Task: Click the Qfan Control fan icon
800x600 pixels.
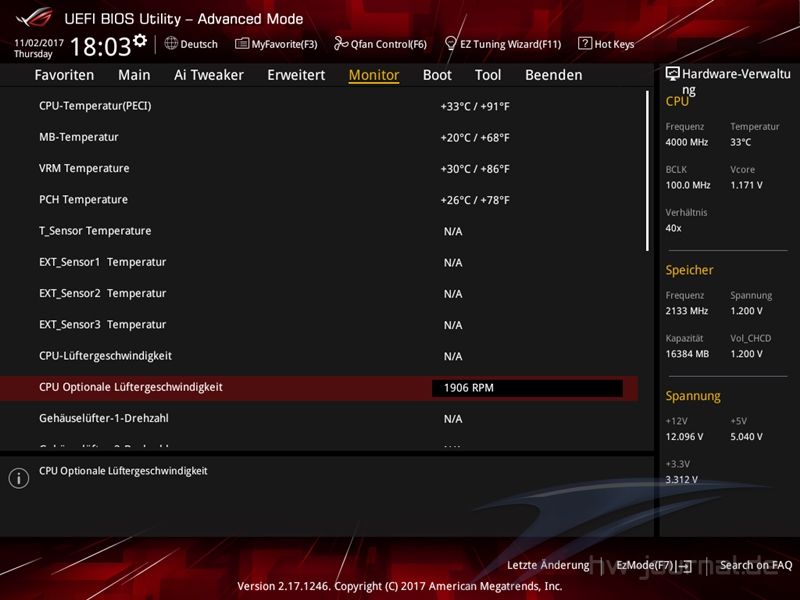Action: (341, 43)
